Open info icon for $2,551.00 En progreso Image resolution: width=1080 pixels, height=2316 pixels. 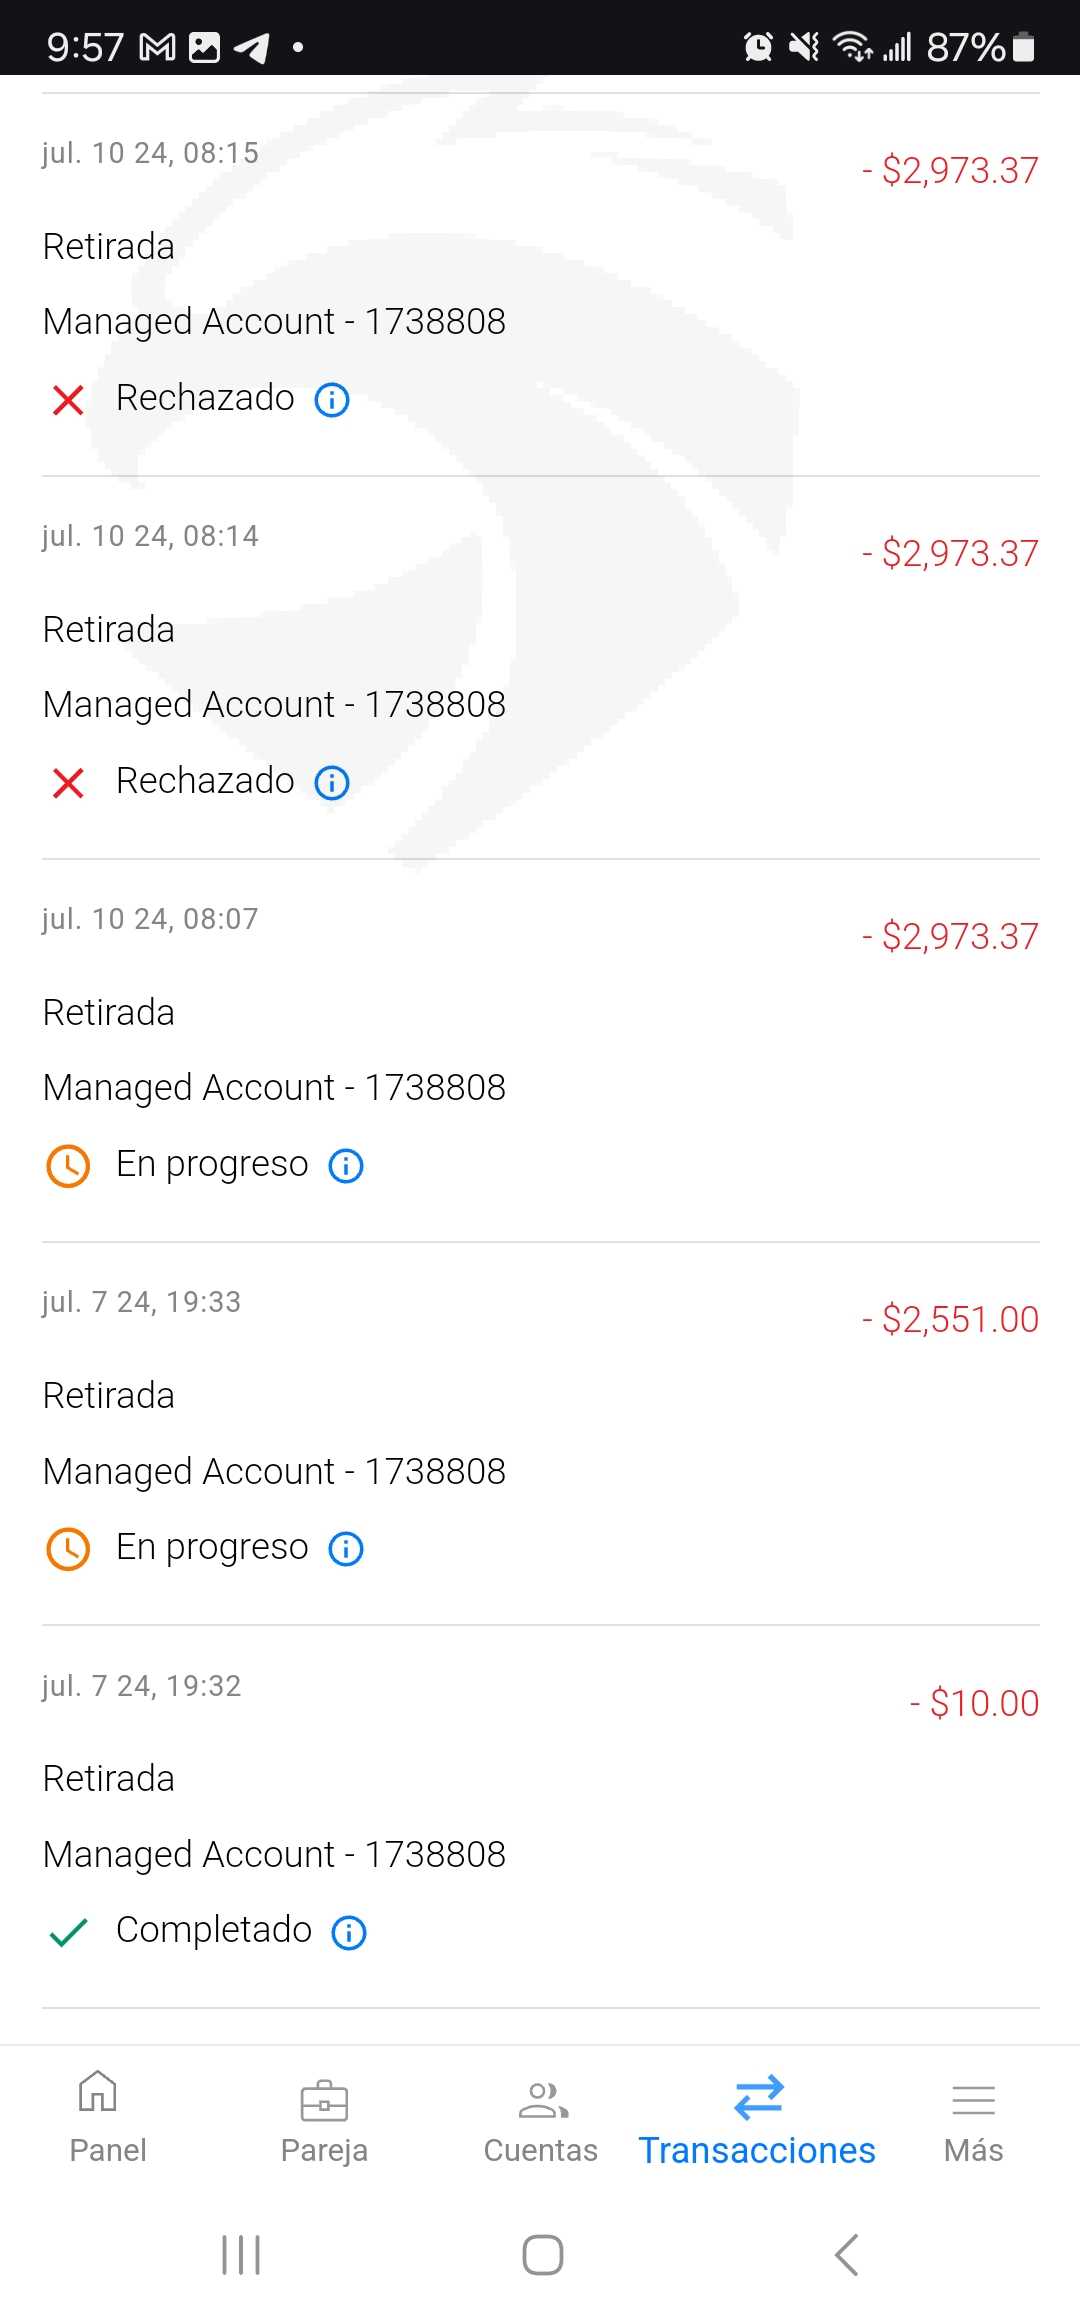(x=346, y=1549)
